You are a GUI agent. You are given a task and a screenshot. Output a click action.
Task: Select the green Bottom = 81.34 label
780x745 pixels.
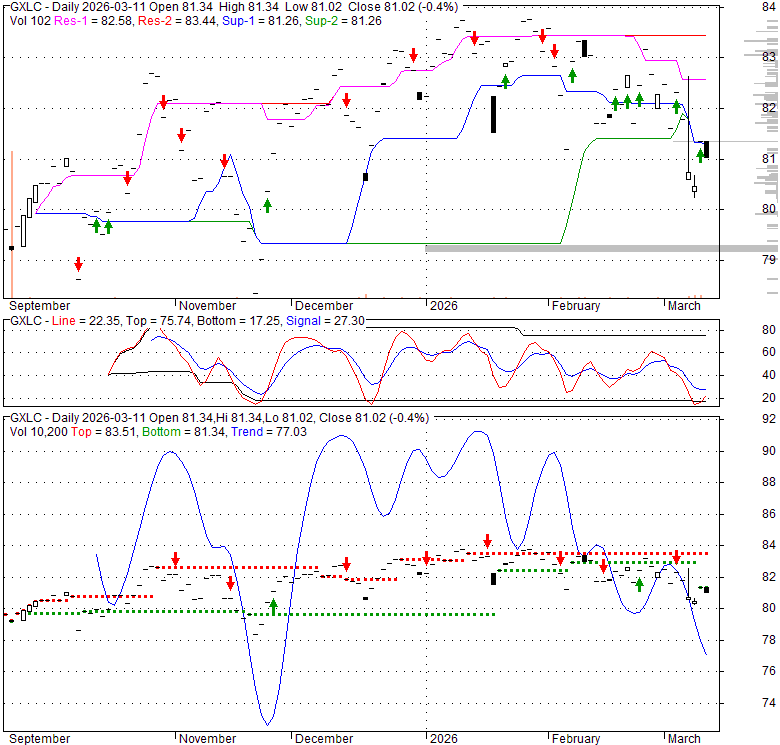coord(180,431)
